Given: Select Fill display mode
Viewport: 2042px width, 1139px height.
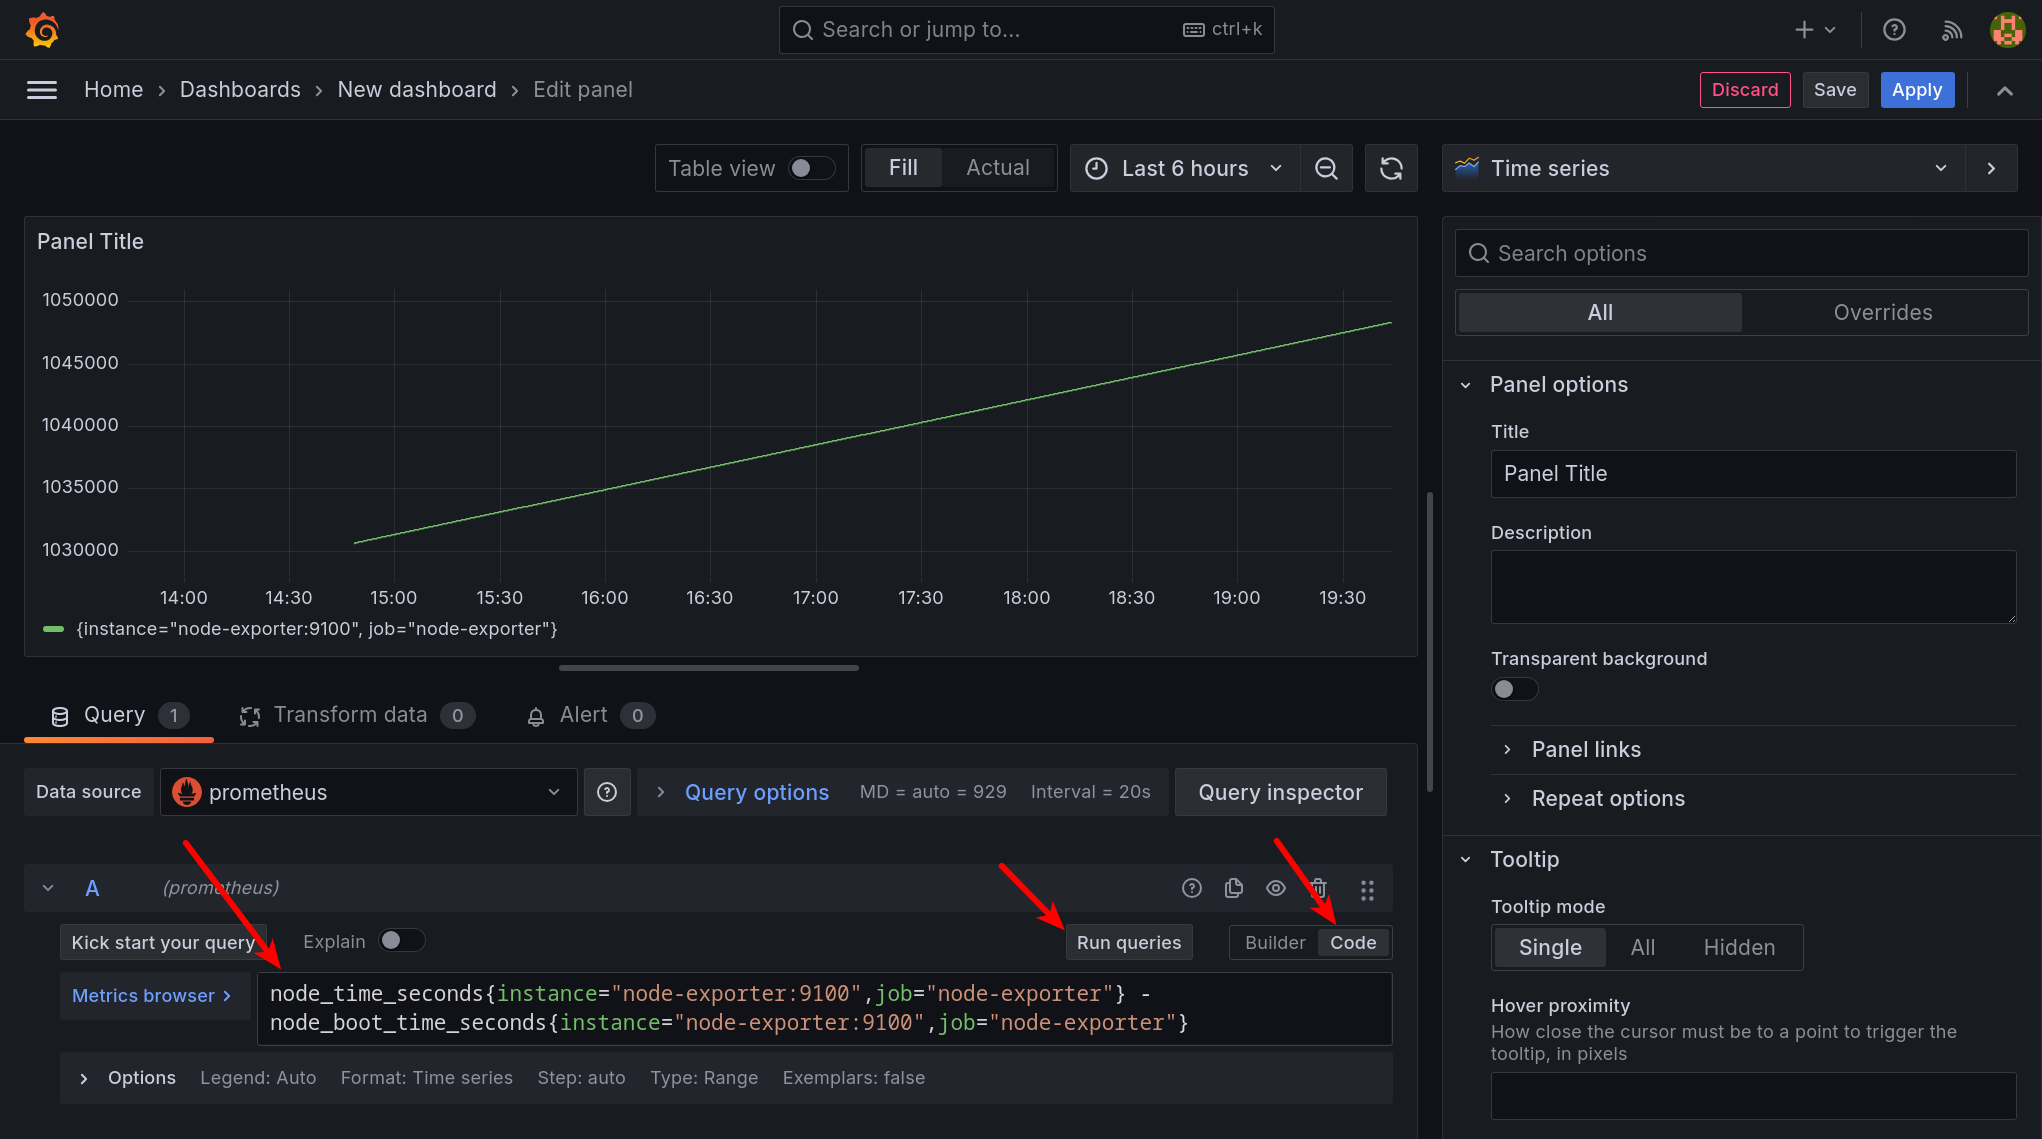Looking at the screenshot, I should tap(903, 168).
